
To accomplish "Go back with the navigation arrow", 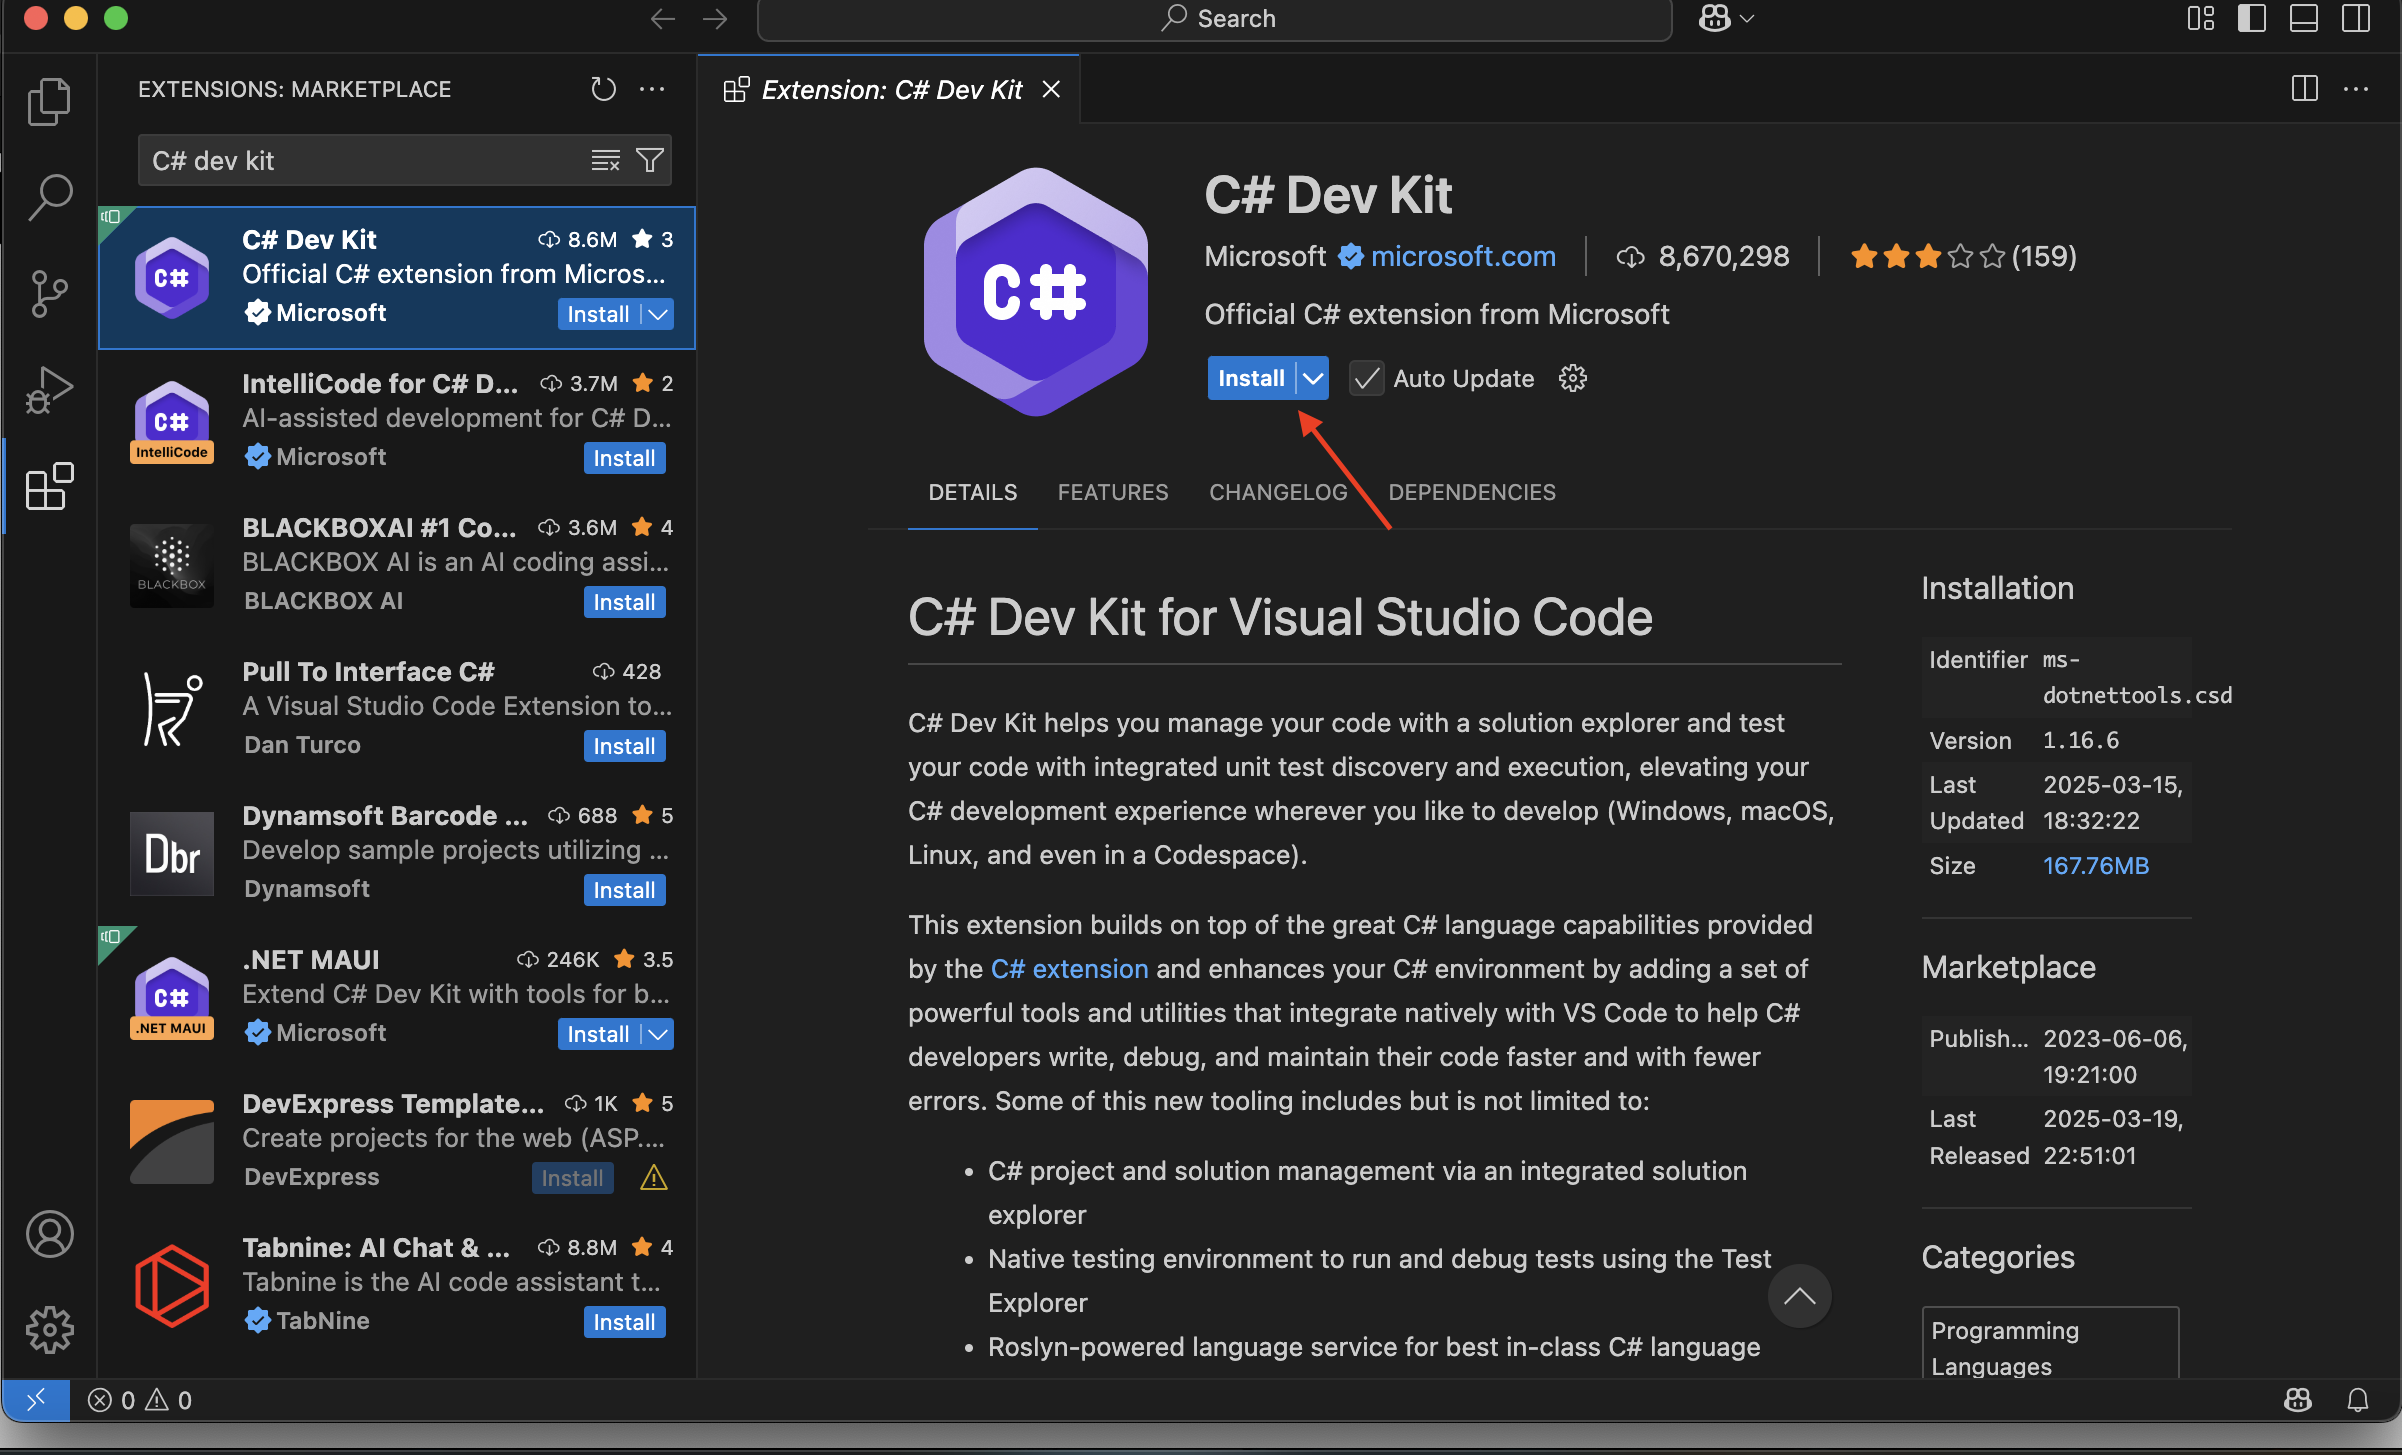I will coord(662,19).
